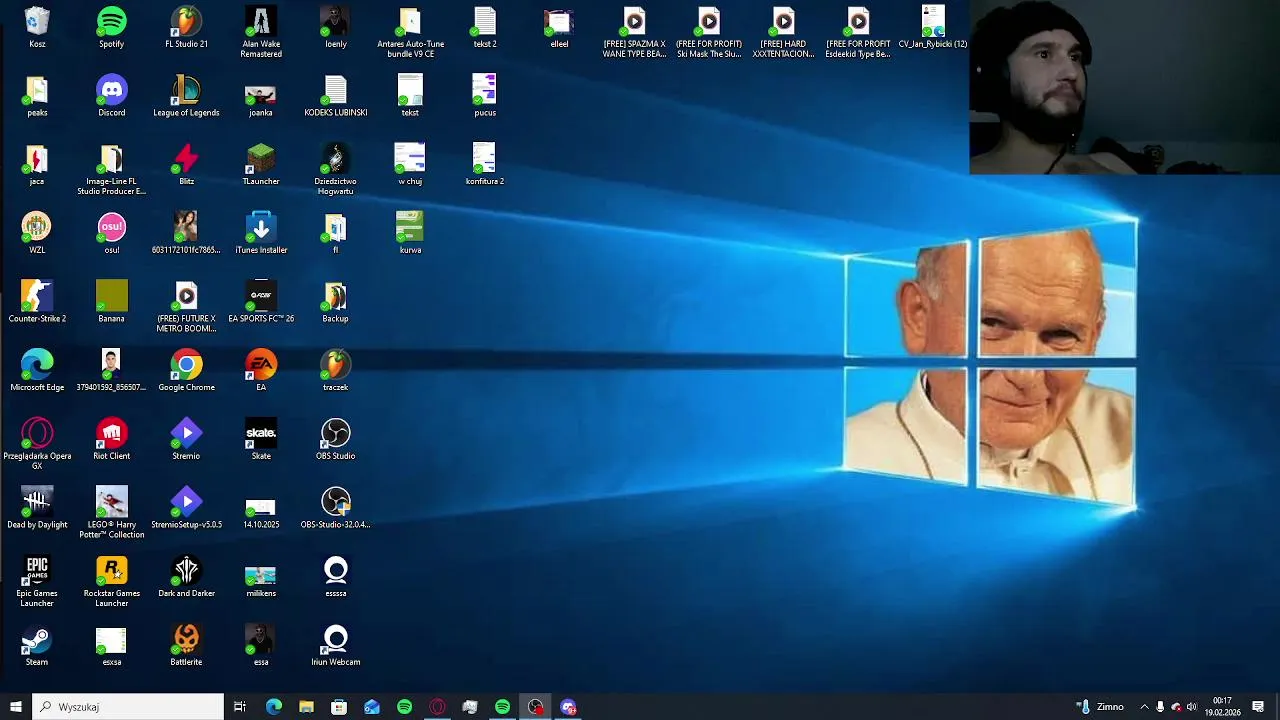Viewport: 1280px width, 720px height.
Task: Select the tekst 2 file
Action: pyautogui.click(x=485, y=28)
